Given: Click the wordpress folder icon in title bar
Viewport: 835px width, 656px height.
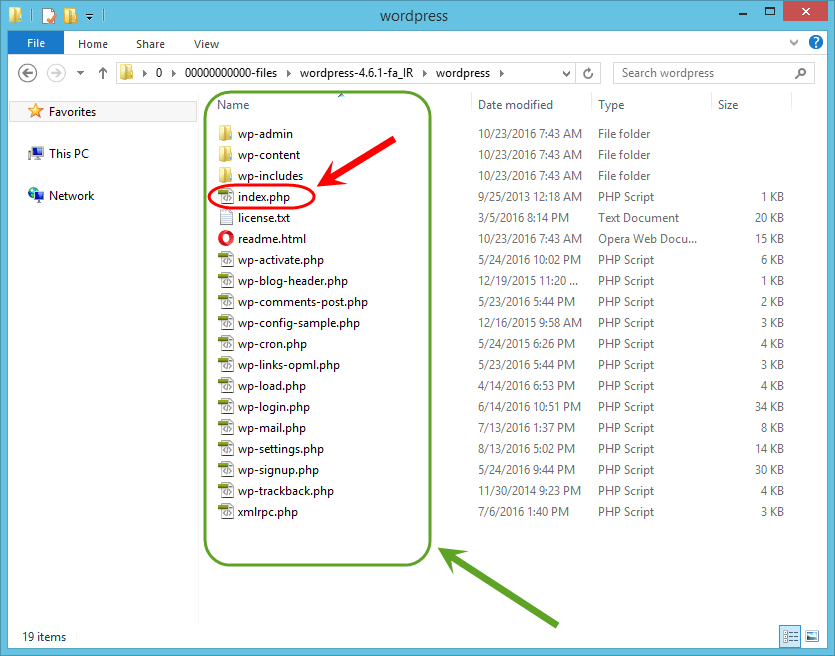Looking at the screenshot, I should point(16,15).
